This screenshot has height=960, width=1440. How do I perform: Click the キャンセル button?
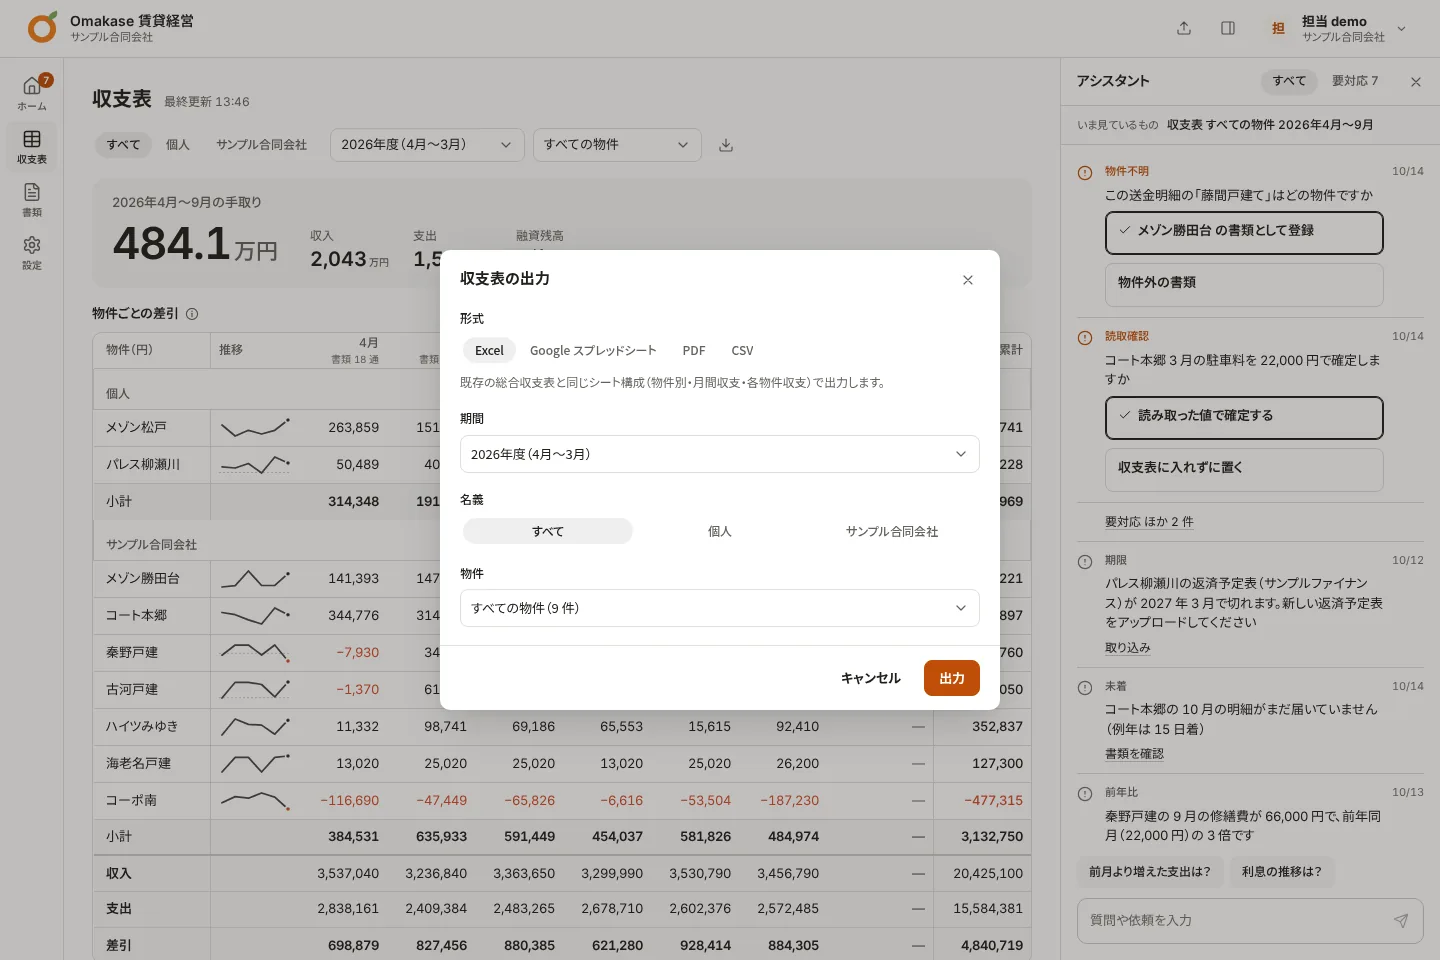coord(870,678)
